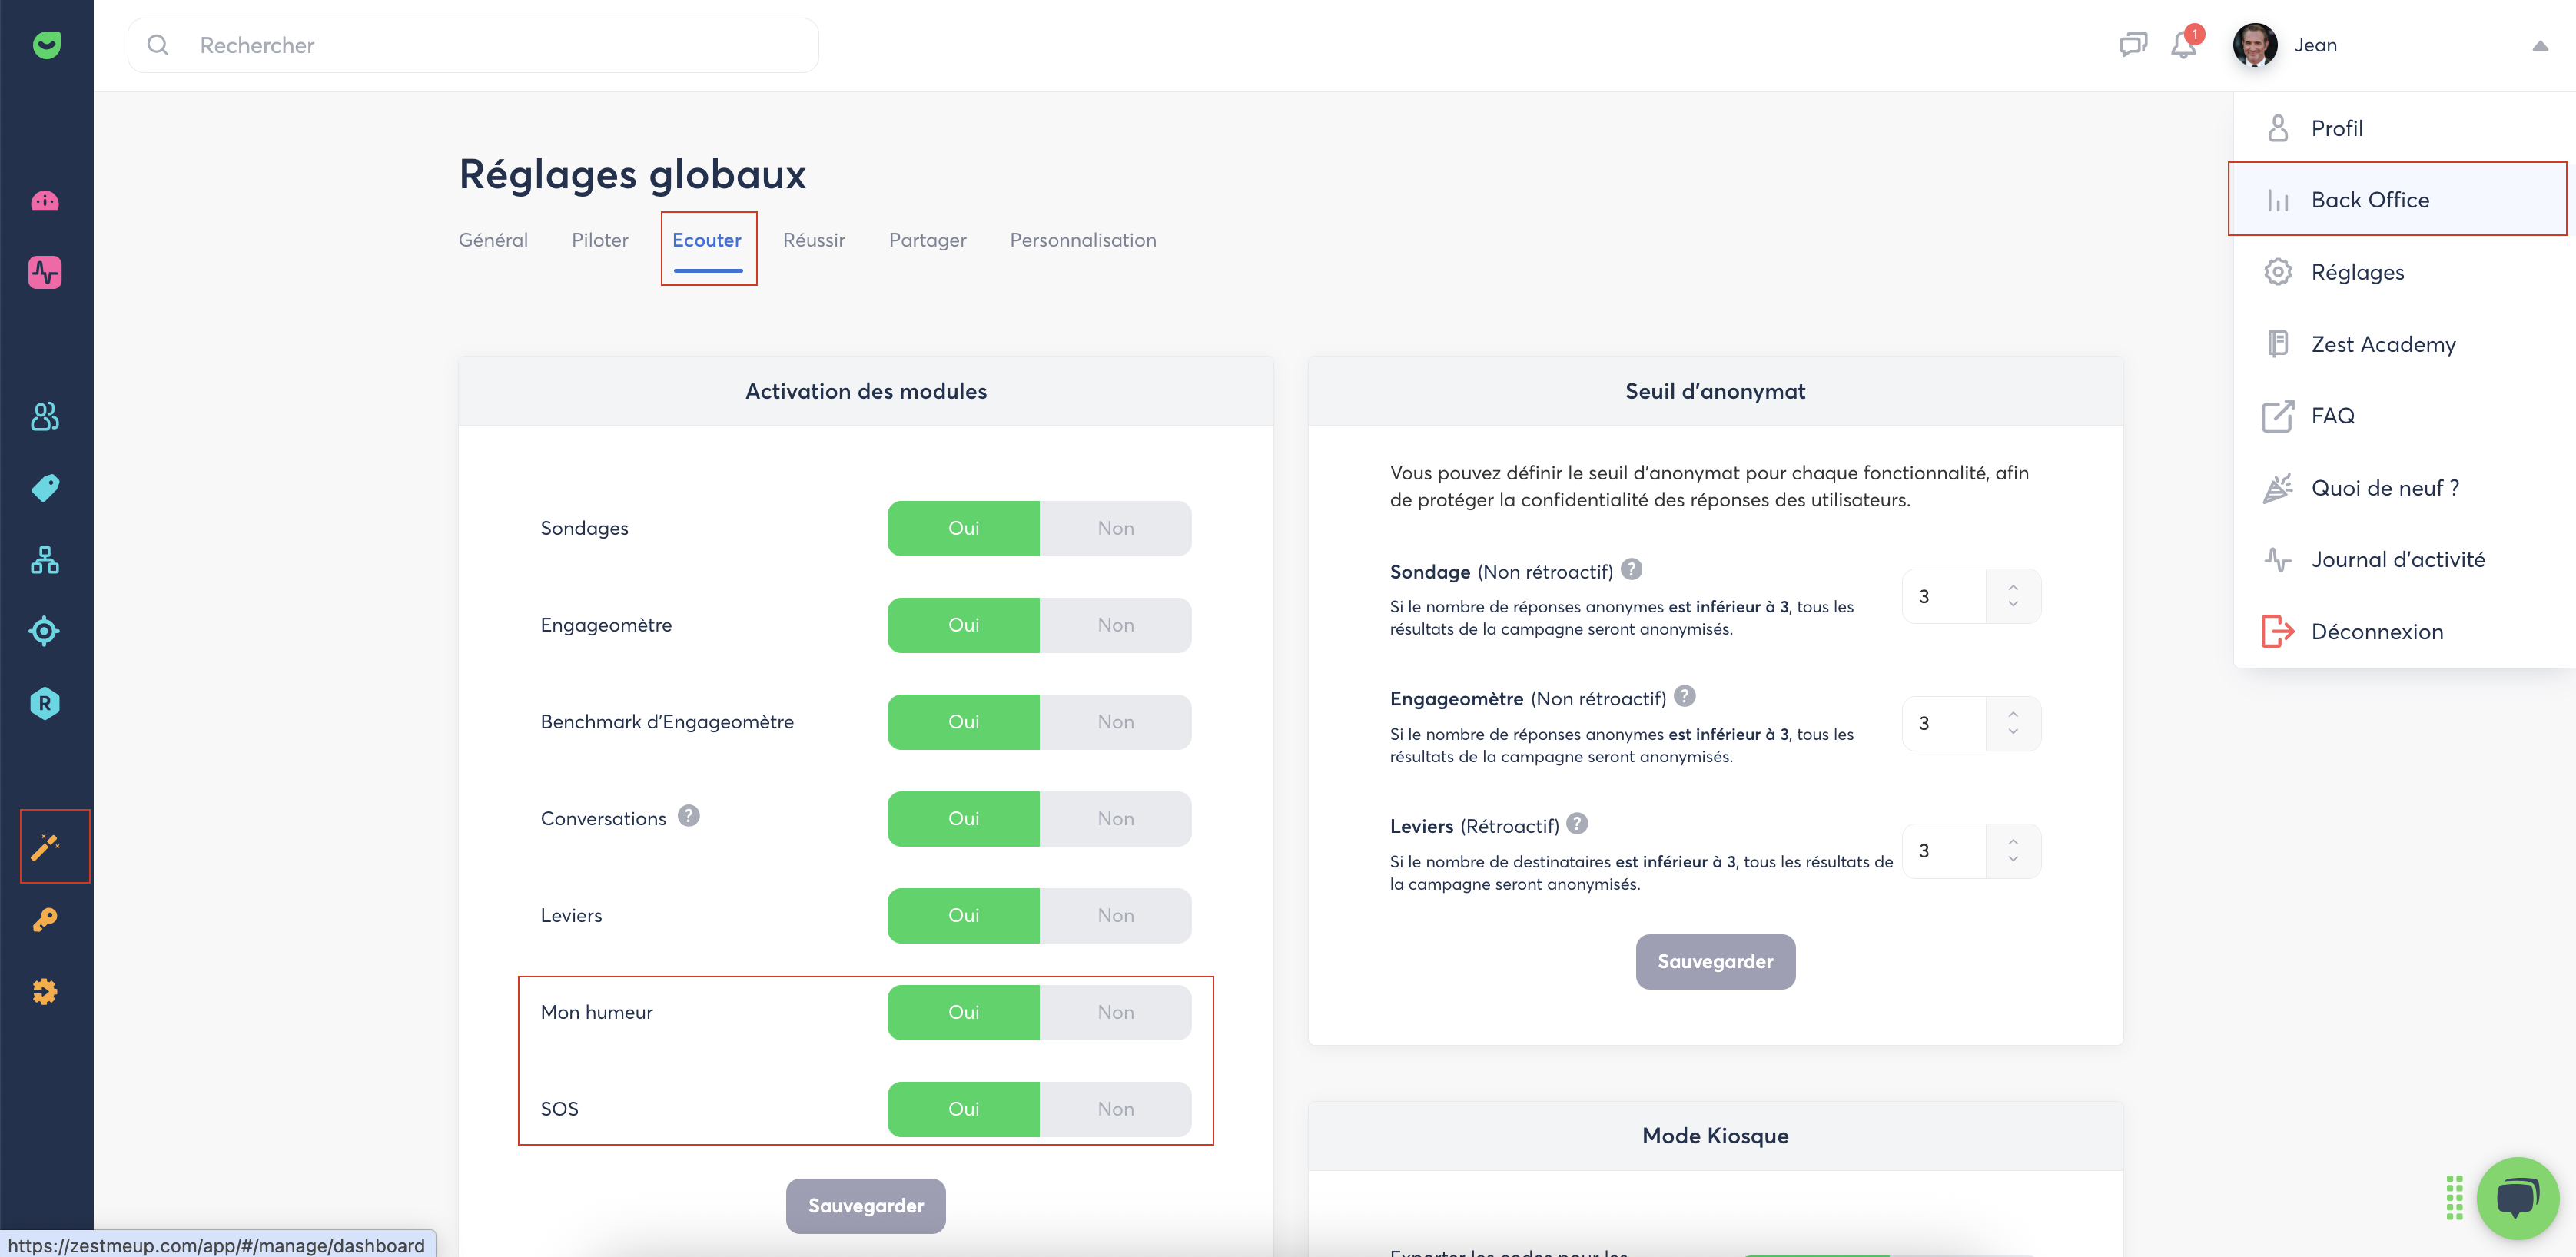Select Back Office in user menu
The image size is (2576, 1257).
pyautogui.click(x=2369, y=200)
